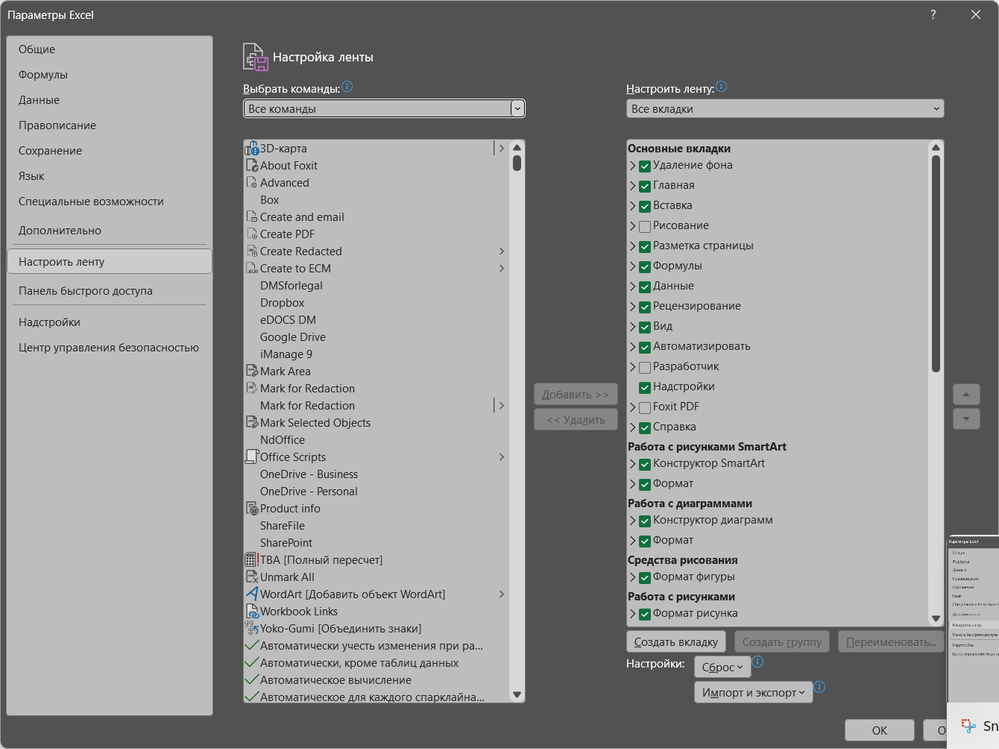
Task: Click the commands list scrollbar thumb
Action: coord(517,163)
